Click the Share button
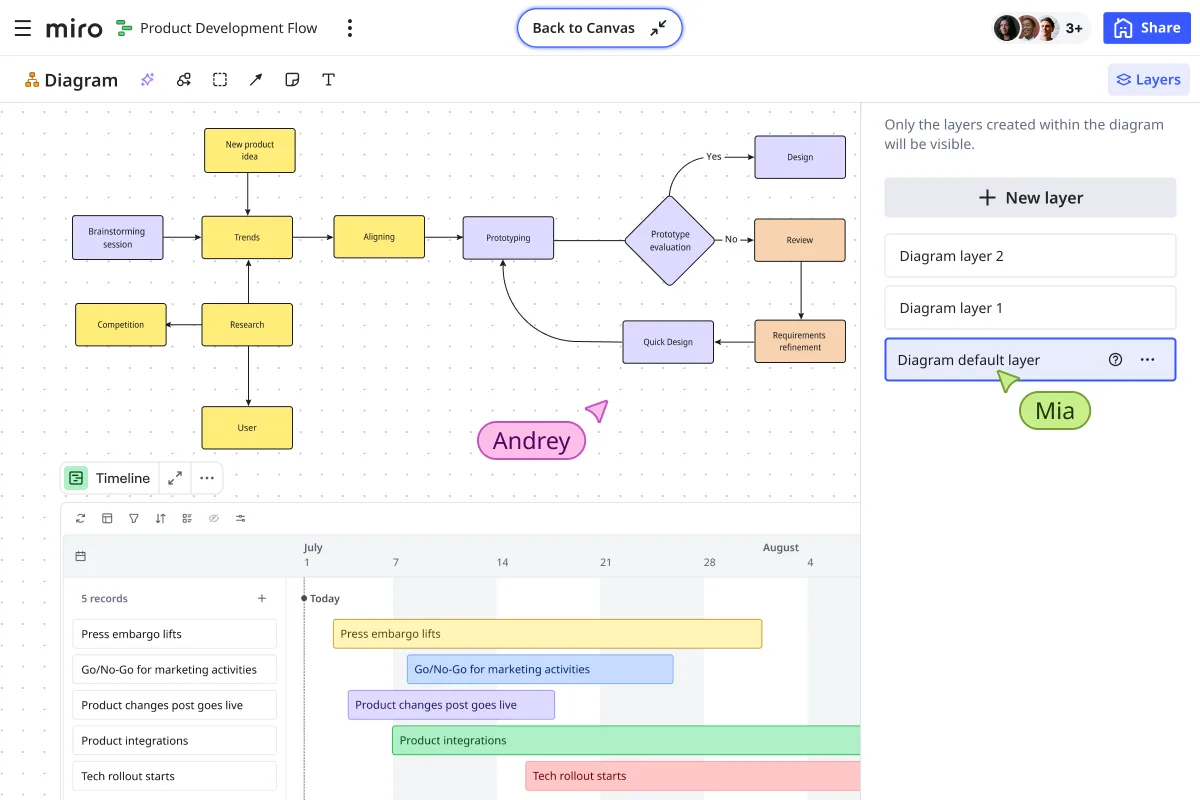Image resolution: width=1200 pixels, height=800 pixels. click(1147, 28)
